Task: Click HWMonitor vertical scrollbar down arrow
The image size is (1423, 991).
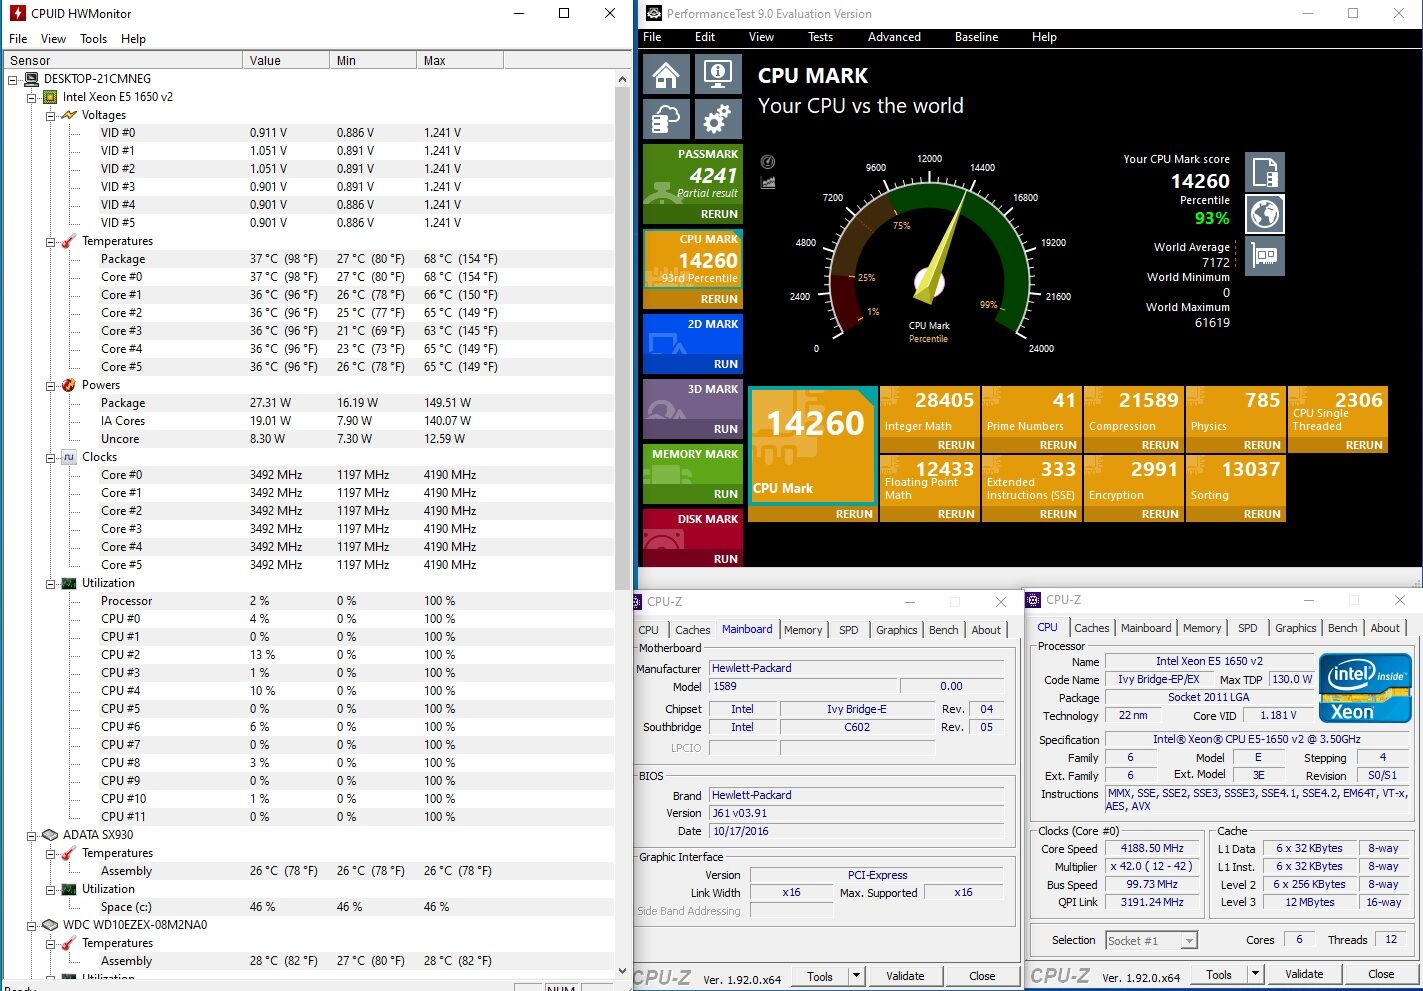Action: coord(623,970)
